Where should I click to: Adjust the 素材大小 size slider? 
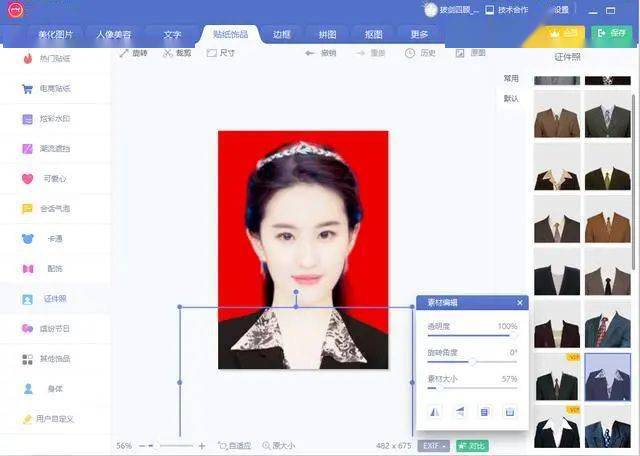point(472,388)
